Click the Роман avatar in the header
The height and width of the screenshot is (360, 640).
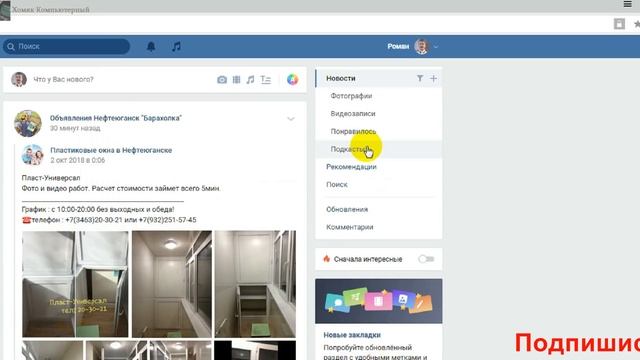click(422, 47)
